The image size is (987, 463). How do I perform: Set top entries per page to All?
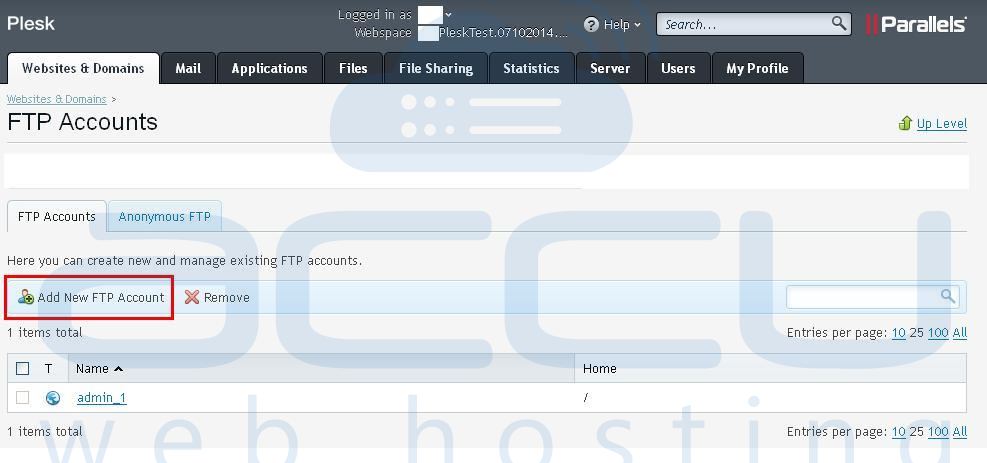[x=960, y=333]
